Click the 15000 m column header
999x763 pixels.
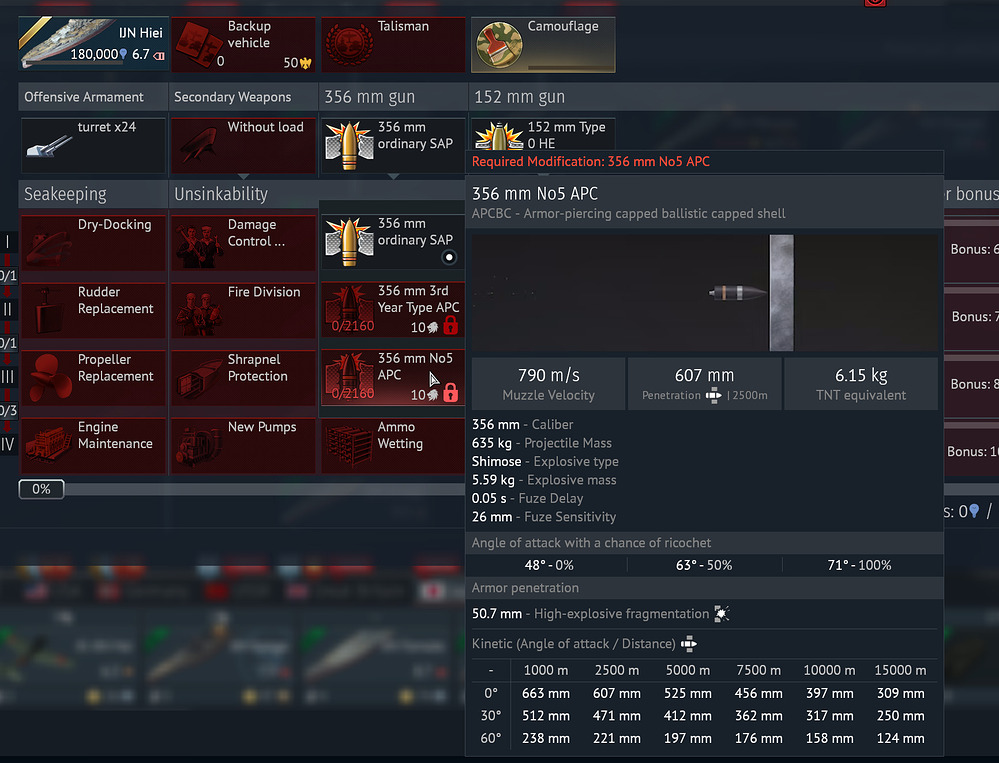click(900, 671)
